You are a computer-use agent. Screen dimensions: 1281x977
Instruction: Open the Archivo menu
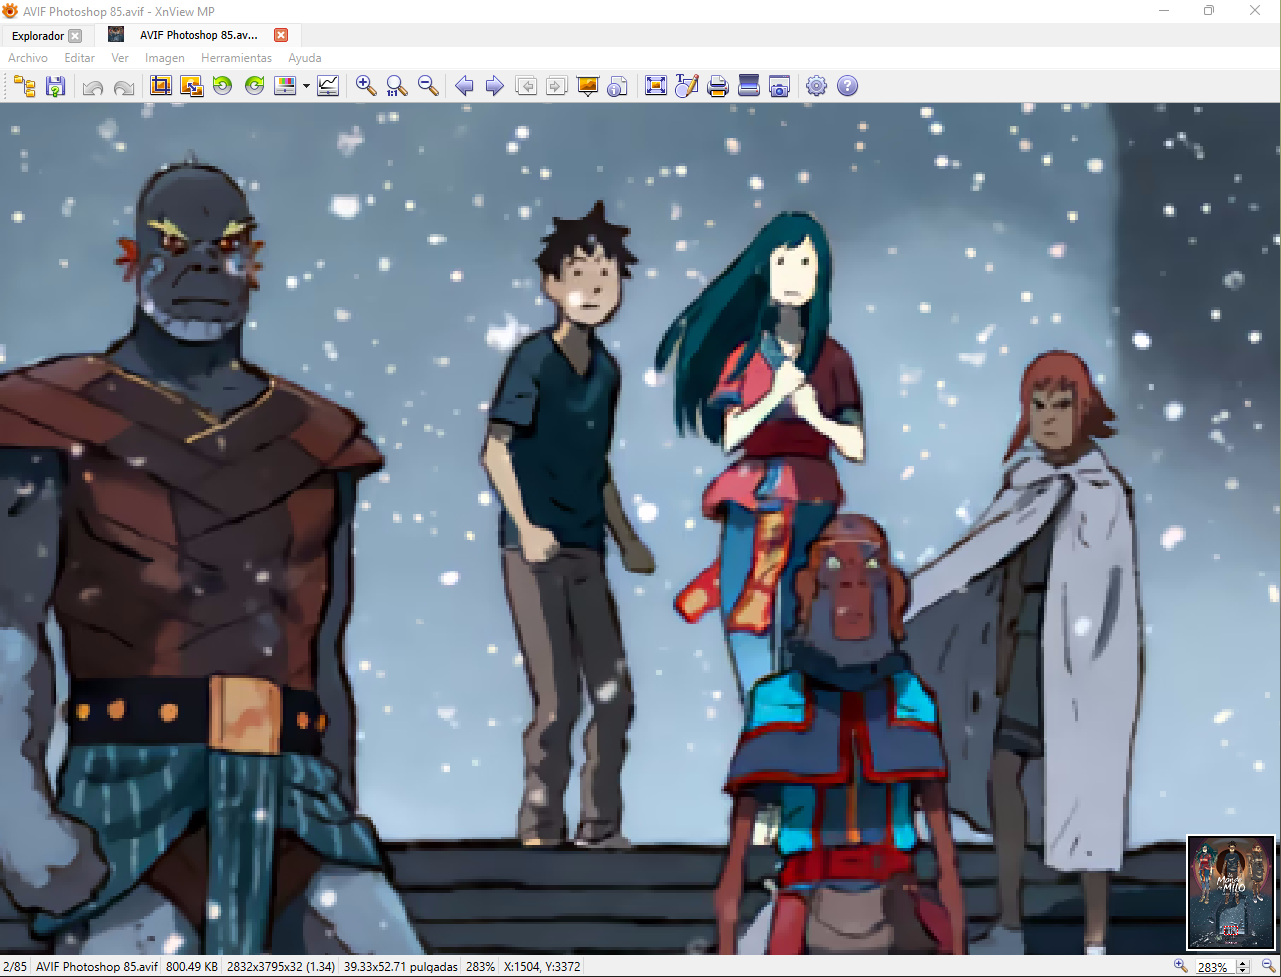(28, 58)
